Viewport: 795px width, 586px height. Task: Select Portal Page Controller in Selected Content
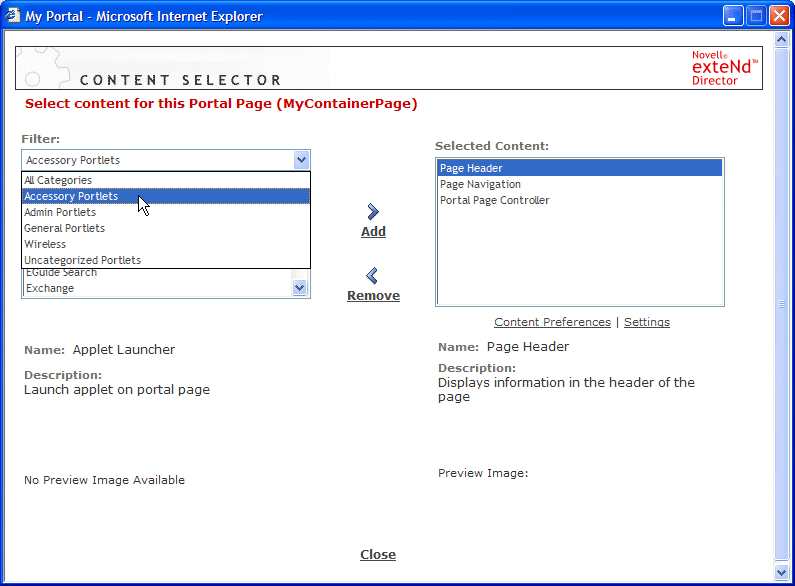click(580, 200)
